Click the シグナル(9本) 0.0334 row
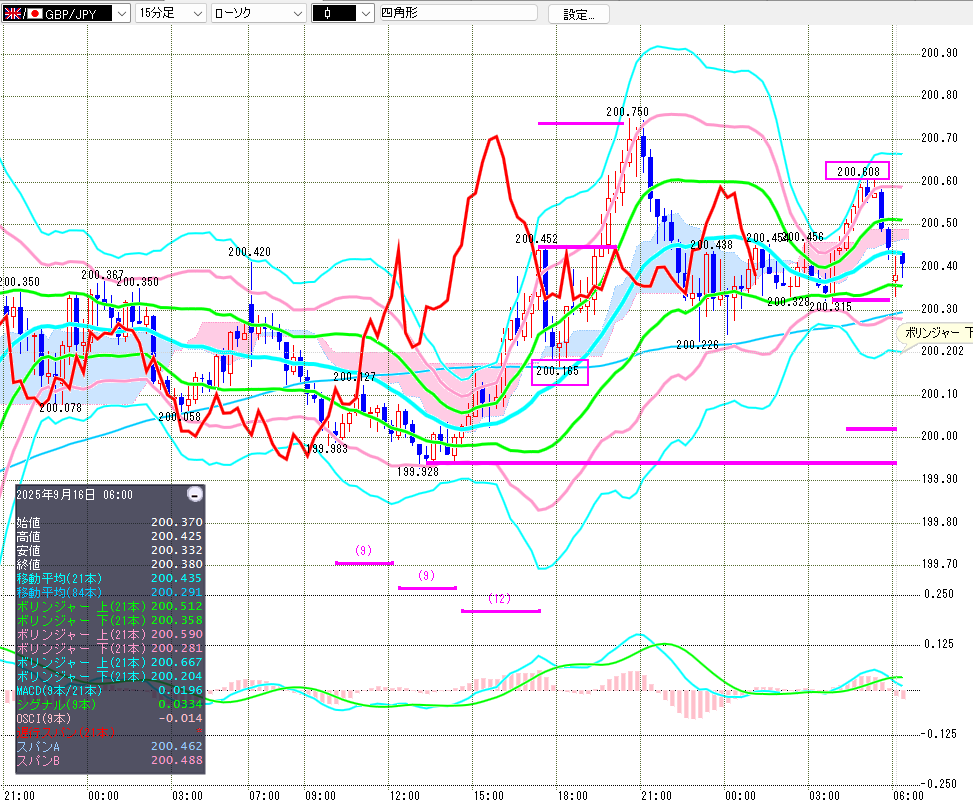The width and height of the screenshot is (973, 805). tap(109, 704)
